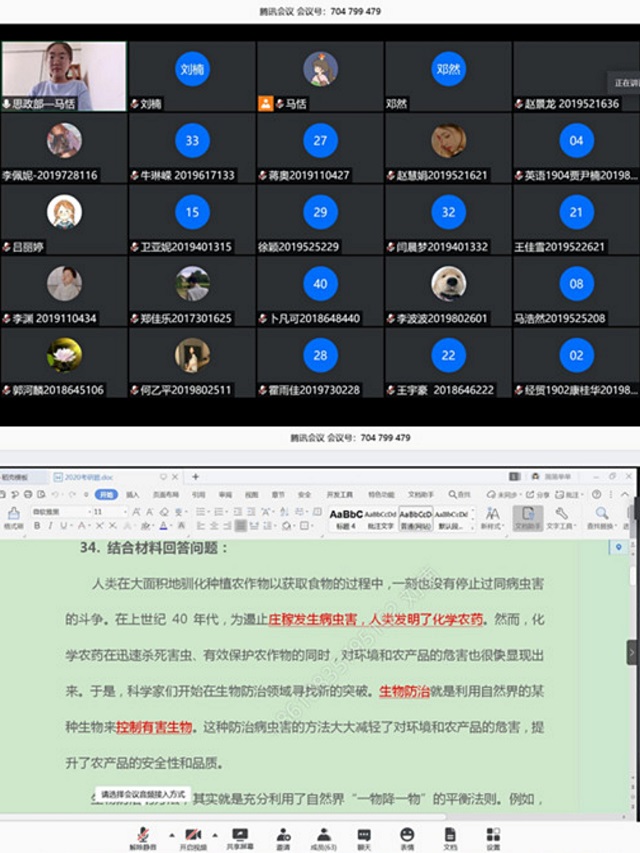The height and width of the screenshot is (853, 640).
Task: Toggle Underline formatting in WPS ribbon
Action: [64, 526]
